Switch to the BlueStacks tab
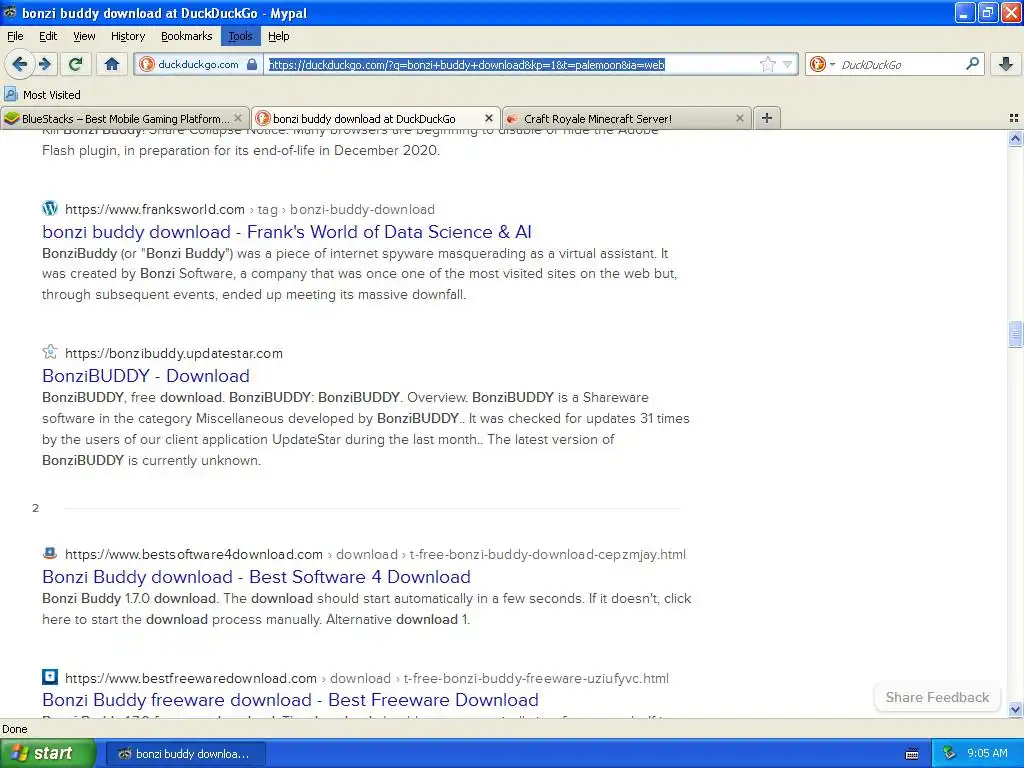This screenshot has height=768, width=1024. point(125,118)
